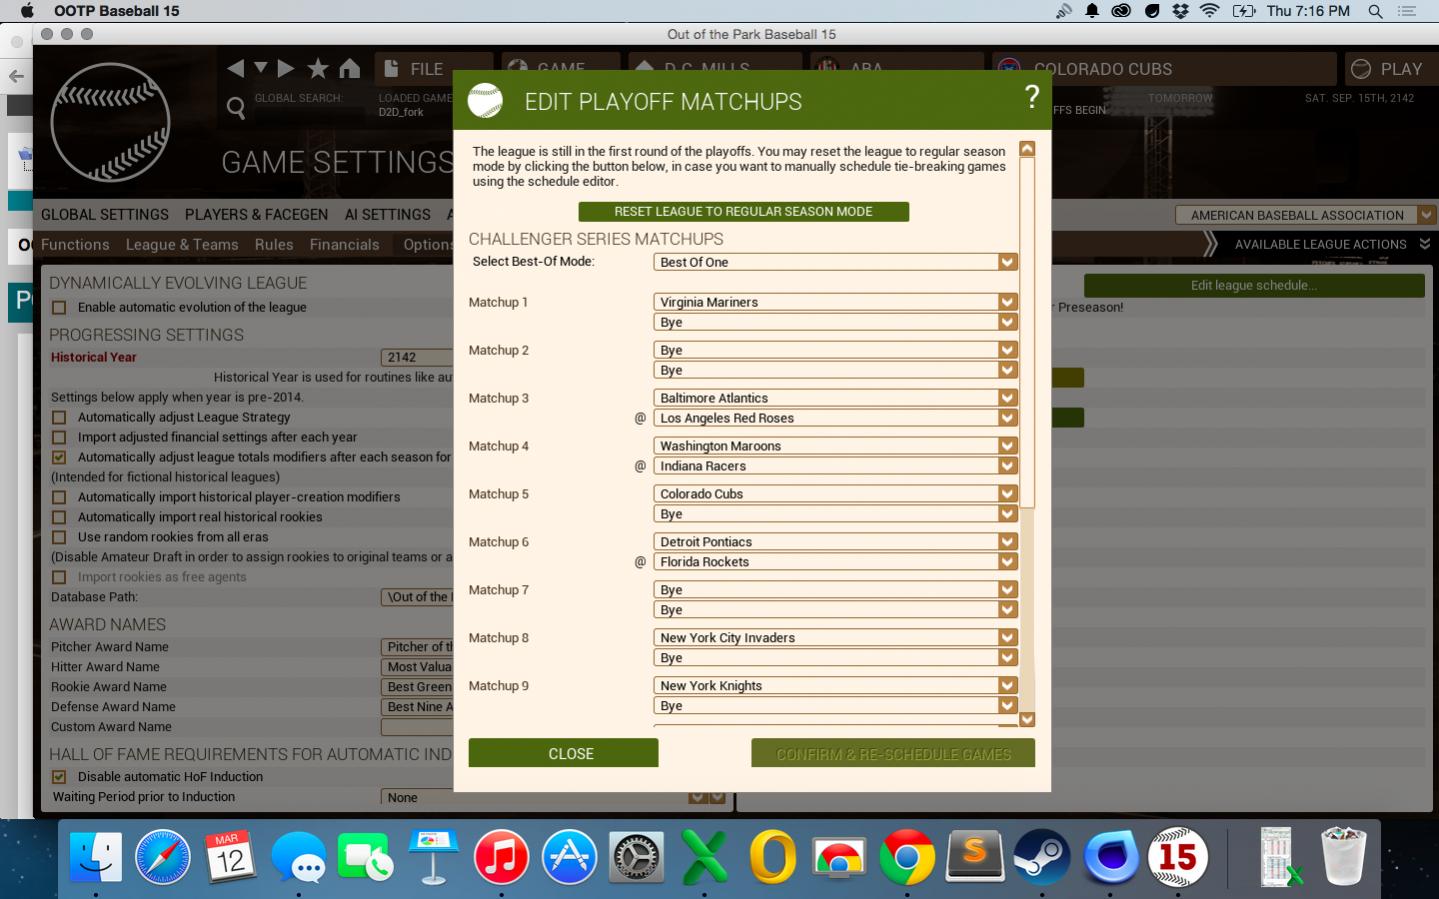Viewport: 1439px width, 899px height.
Task: Check Use random rookies from all eras
Action: pos(59,537)
